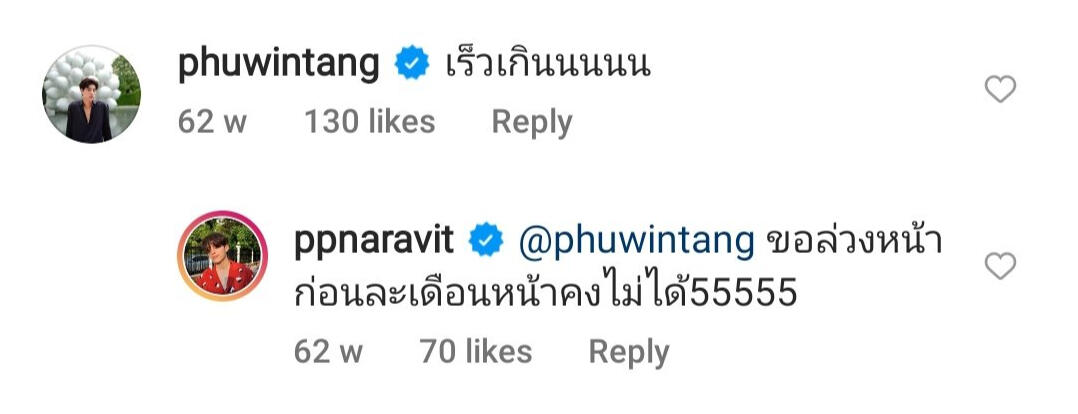View the 70 likes list

point(476,352)
